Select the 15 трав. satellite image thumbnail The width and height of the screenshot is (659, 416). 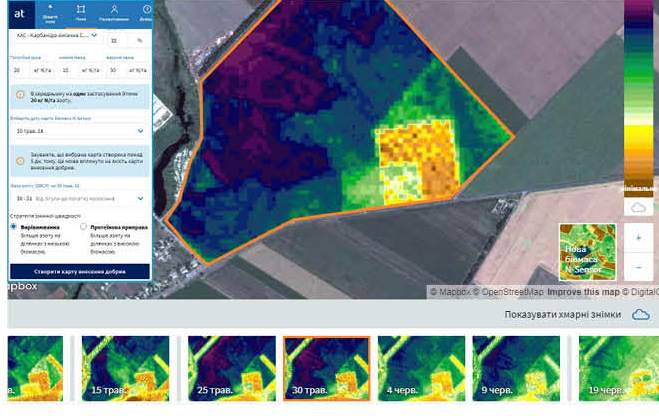click(125, 369)
